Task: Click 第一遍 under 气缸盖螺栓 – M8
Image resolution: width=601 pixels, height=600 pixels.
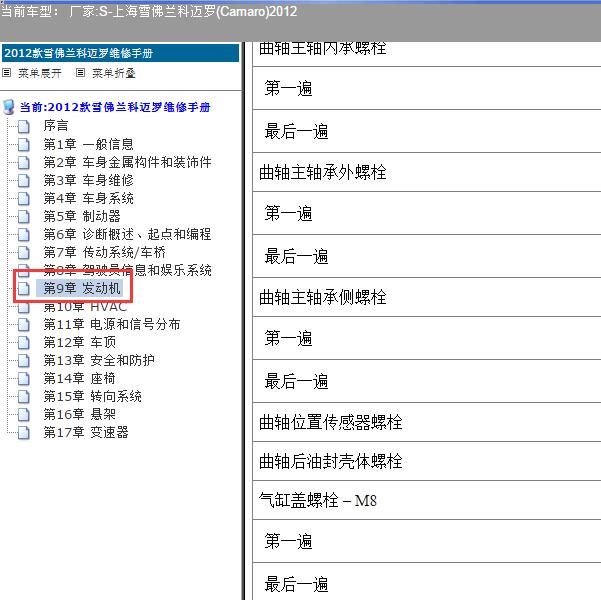Action: pyautogui.click(x=289, y=541)
